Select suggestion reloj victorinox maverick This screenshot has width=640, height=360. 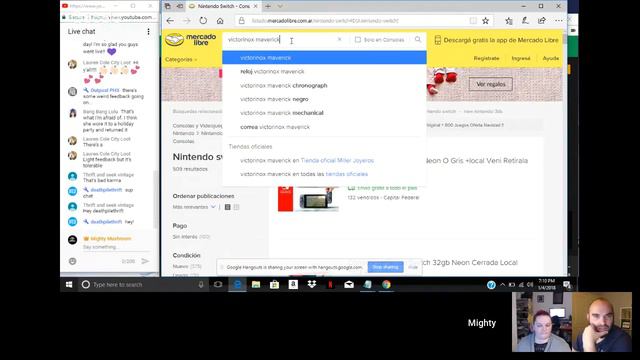(x=324, y=71)
